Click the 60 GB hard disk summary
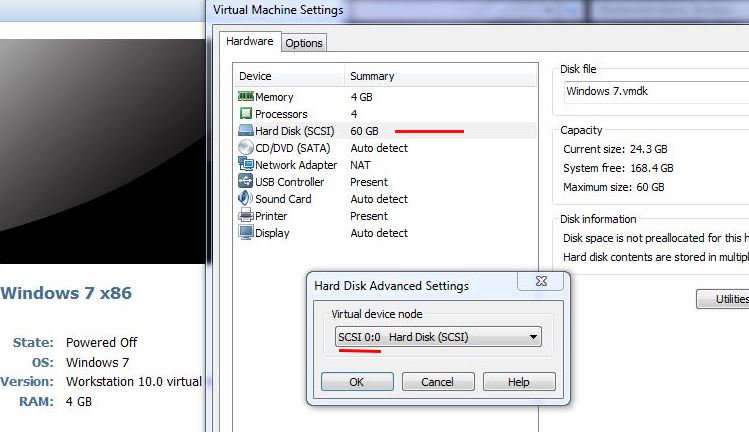This screenshot has width=749, height=432. (364, 131)
